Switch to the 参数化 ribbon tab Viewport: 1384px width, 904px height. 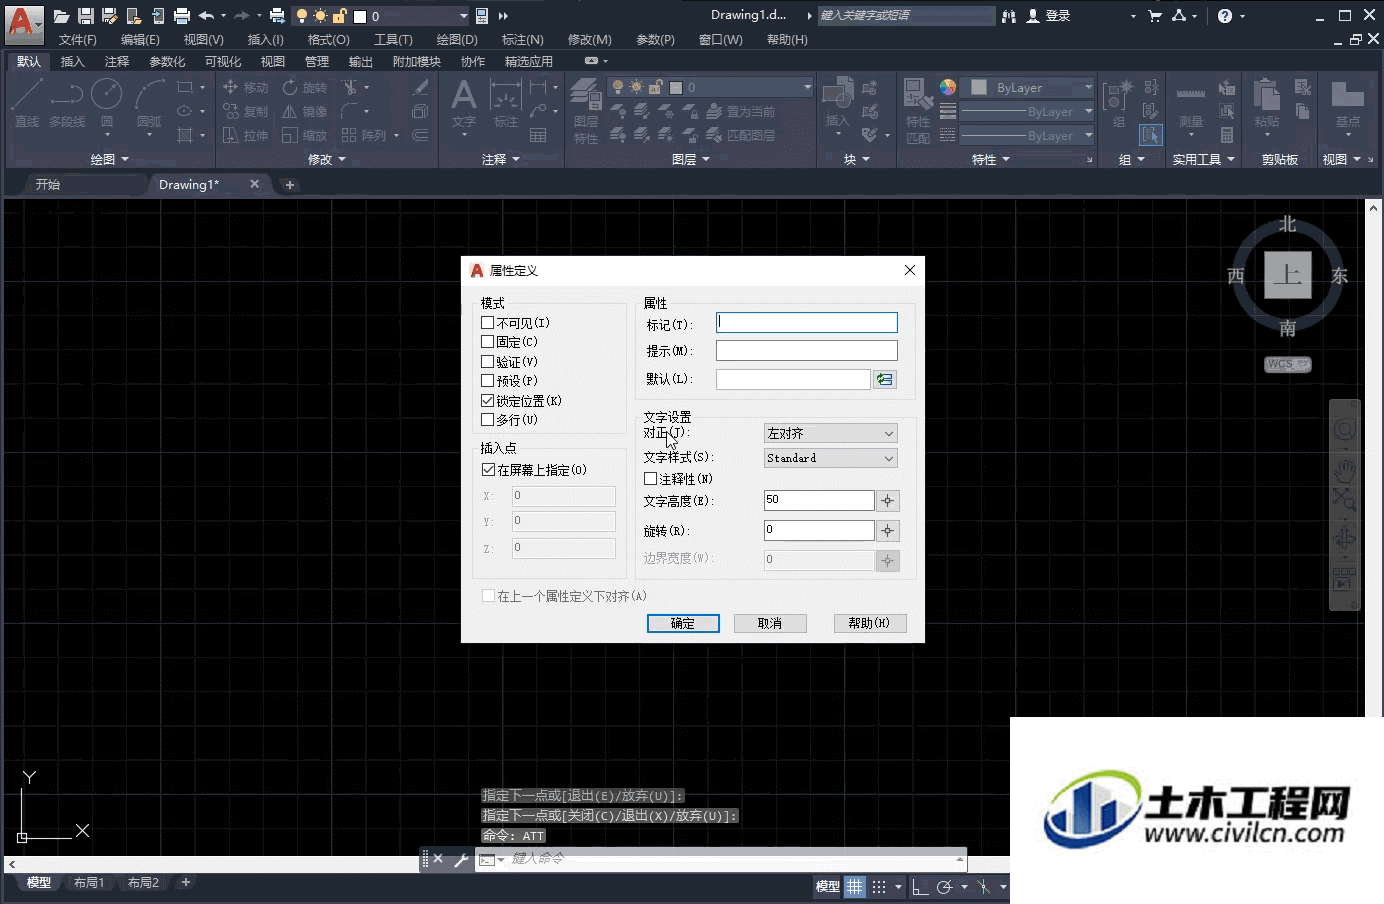tap(168, 62)
